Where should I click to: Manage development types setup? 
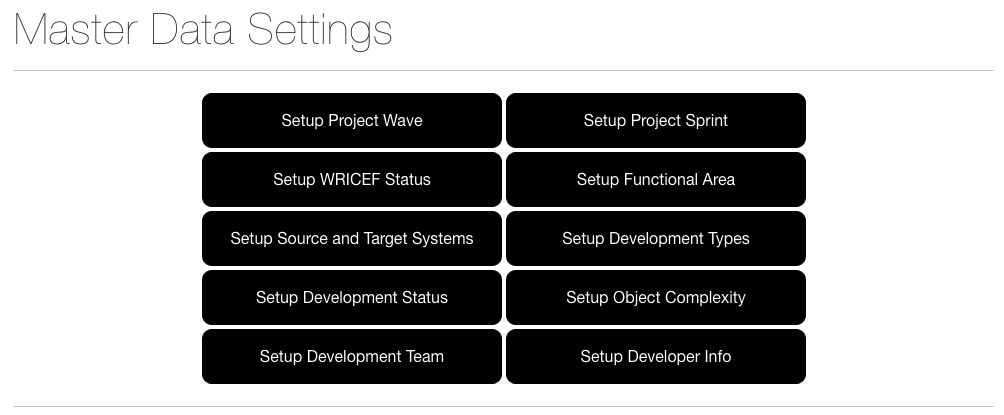click(656, 239)
